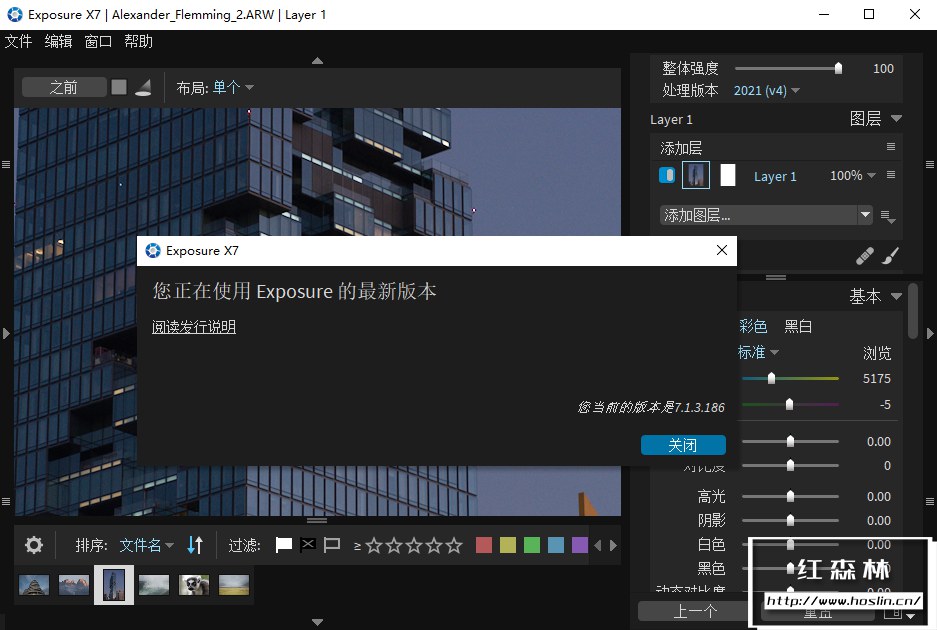
Task: Expand the 基本 panel header dropdown
Action: 896,296
